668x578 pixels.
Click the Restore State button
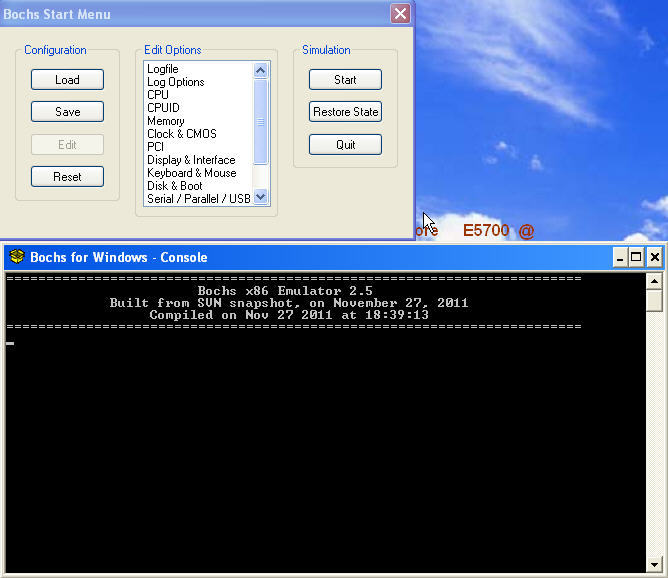tap(345, 112)
